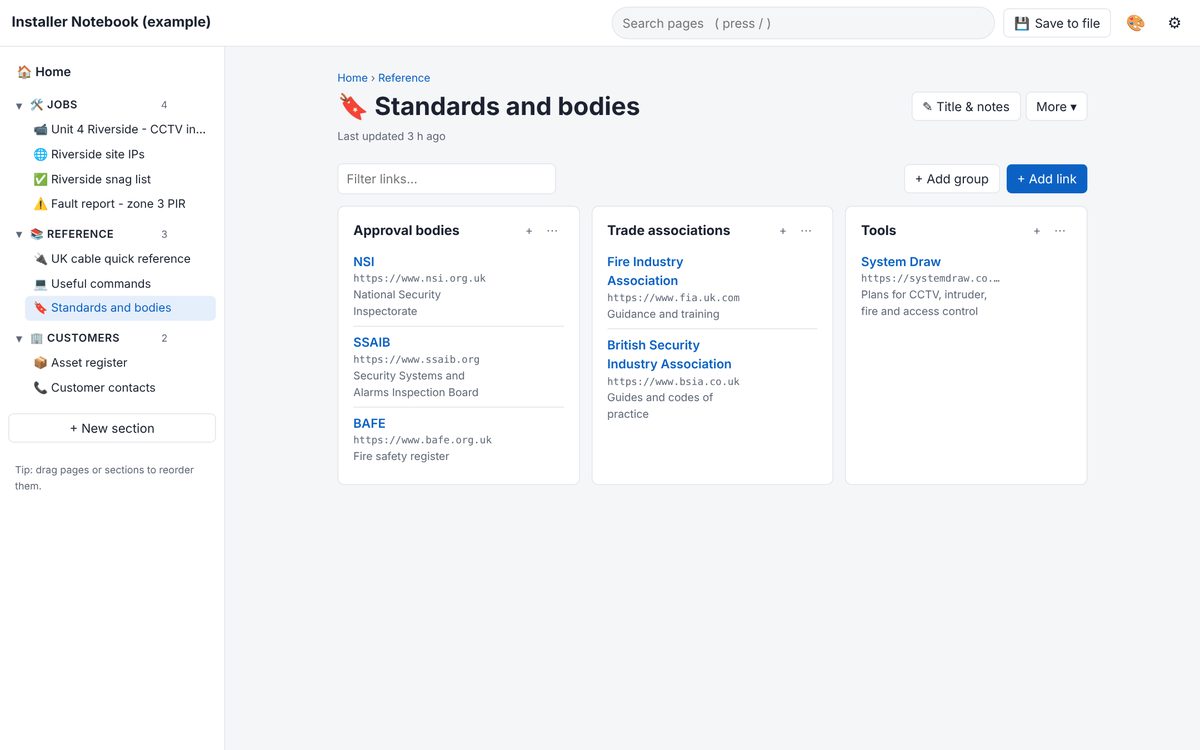Click the nsi.org.uk URL text
This screenshot has width=1200, height=750.
tap(419, 279)
